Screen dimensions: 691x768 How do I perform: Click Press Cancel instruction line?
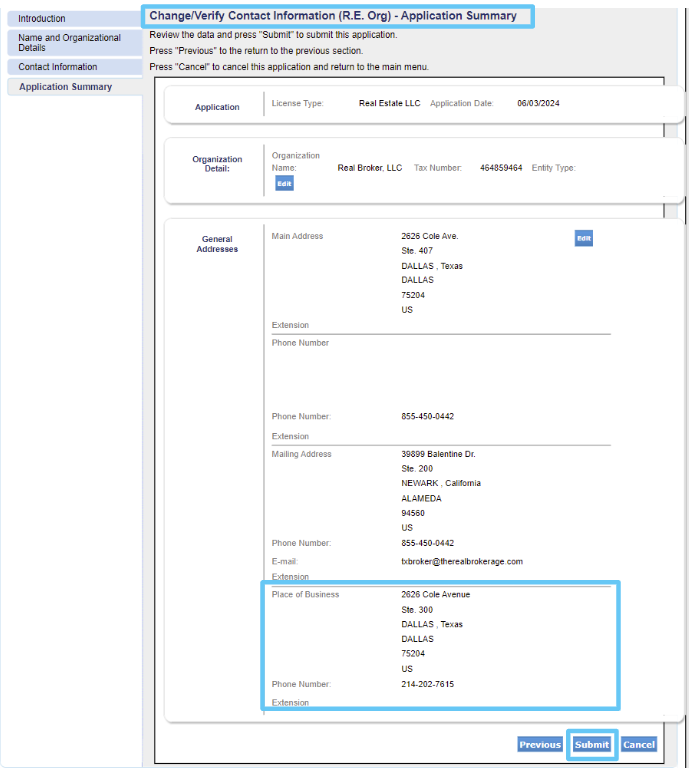point(289,67)
